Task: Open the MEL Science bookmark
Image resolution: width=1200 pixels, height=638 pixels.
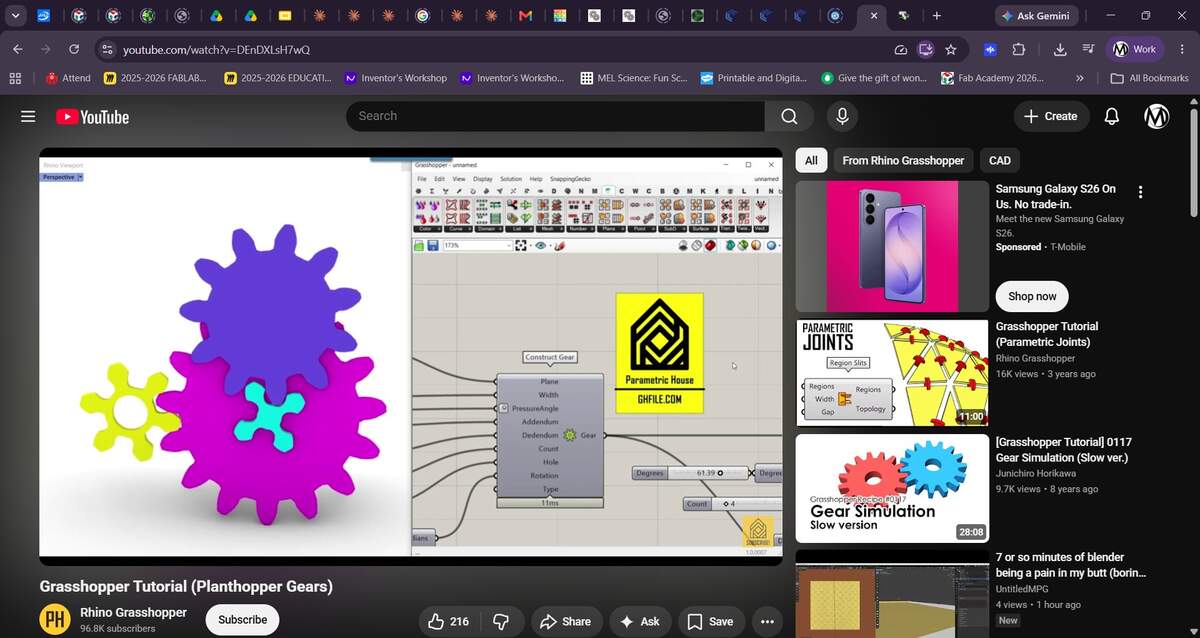Action: click(x=634, y=78)
